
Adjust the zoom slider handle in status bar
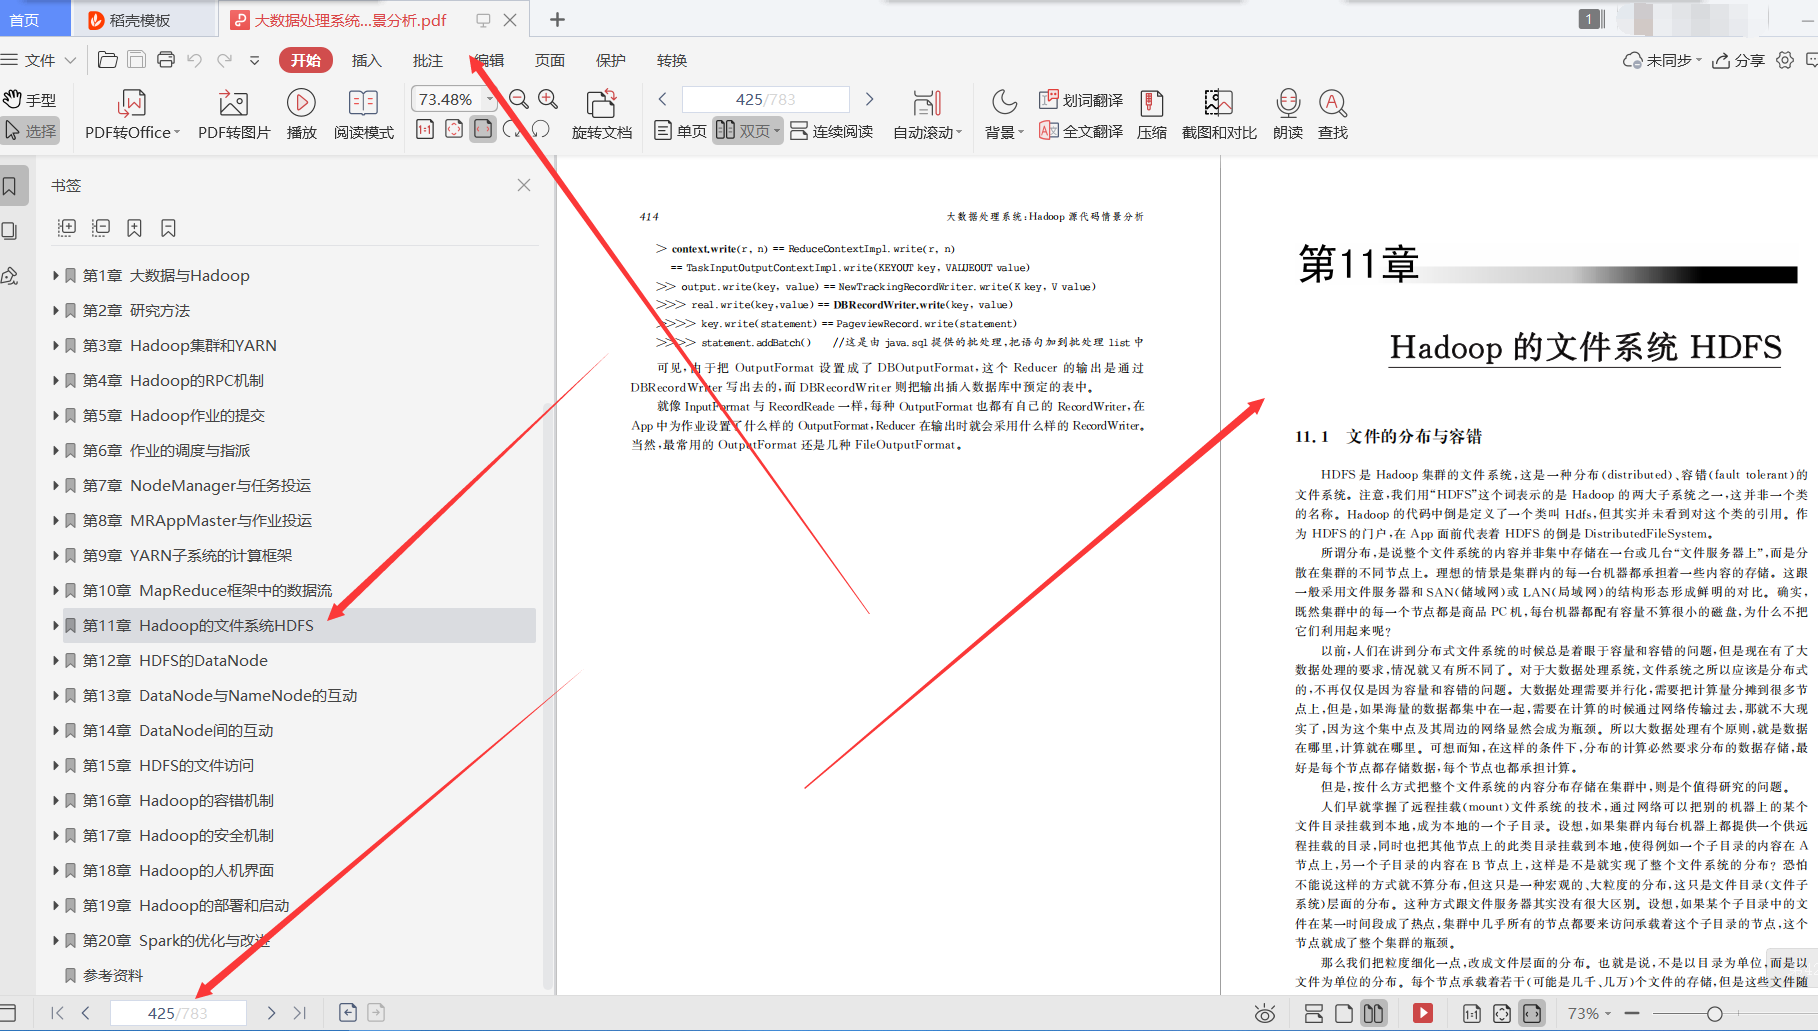point(1714,1013)
